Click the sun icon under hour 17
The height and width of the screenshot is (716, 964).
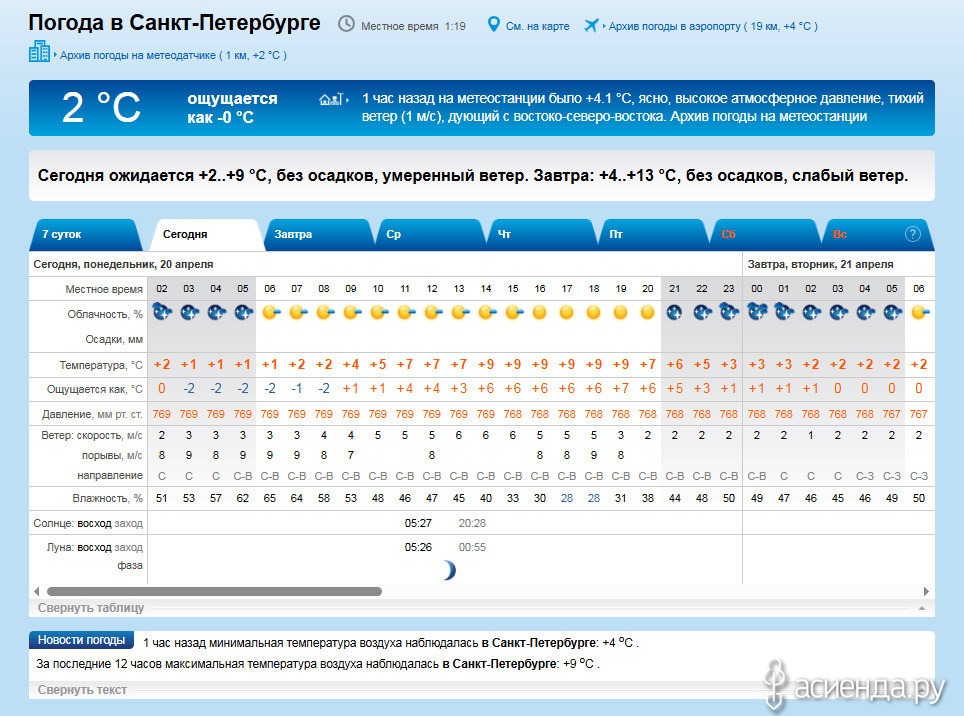[x=567, y=313]
